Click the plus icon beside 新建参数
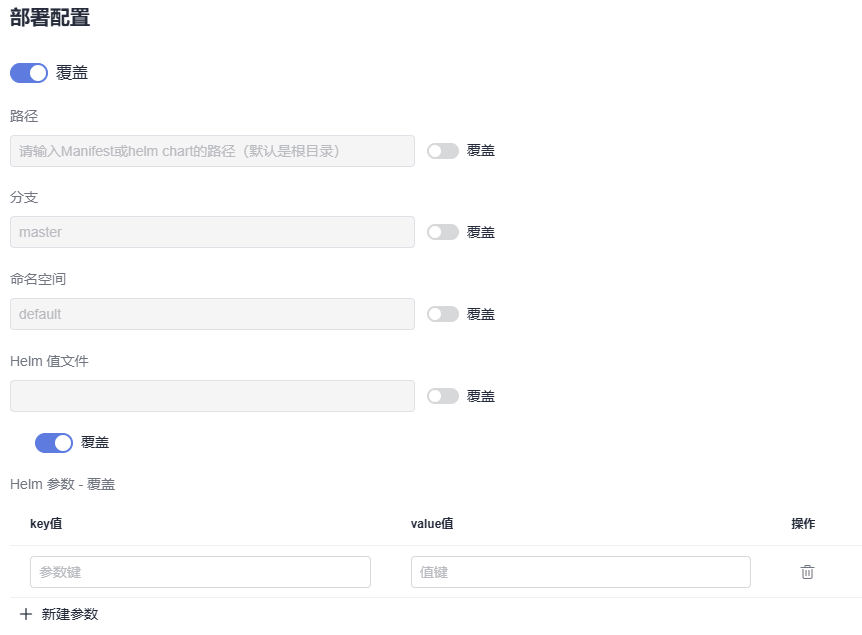The width and height of the screenshot is (862, 635). click(26, 614)
